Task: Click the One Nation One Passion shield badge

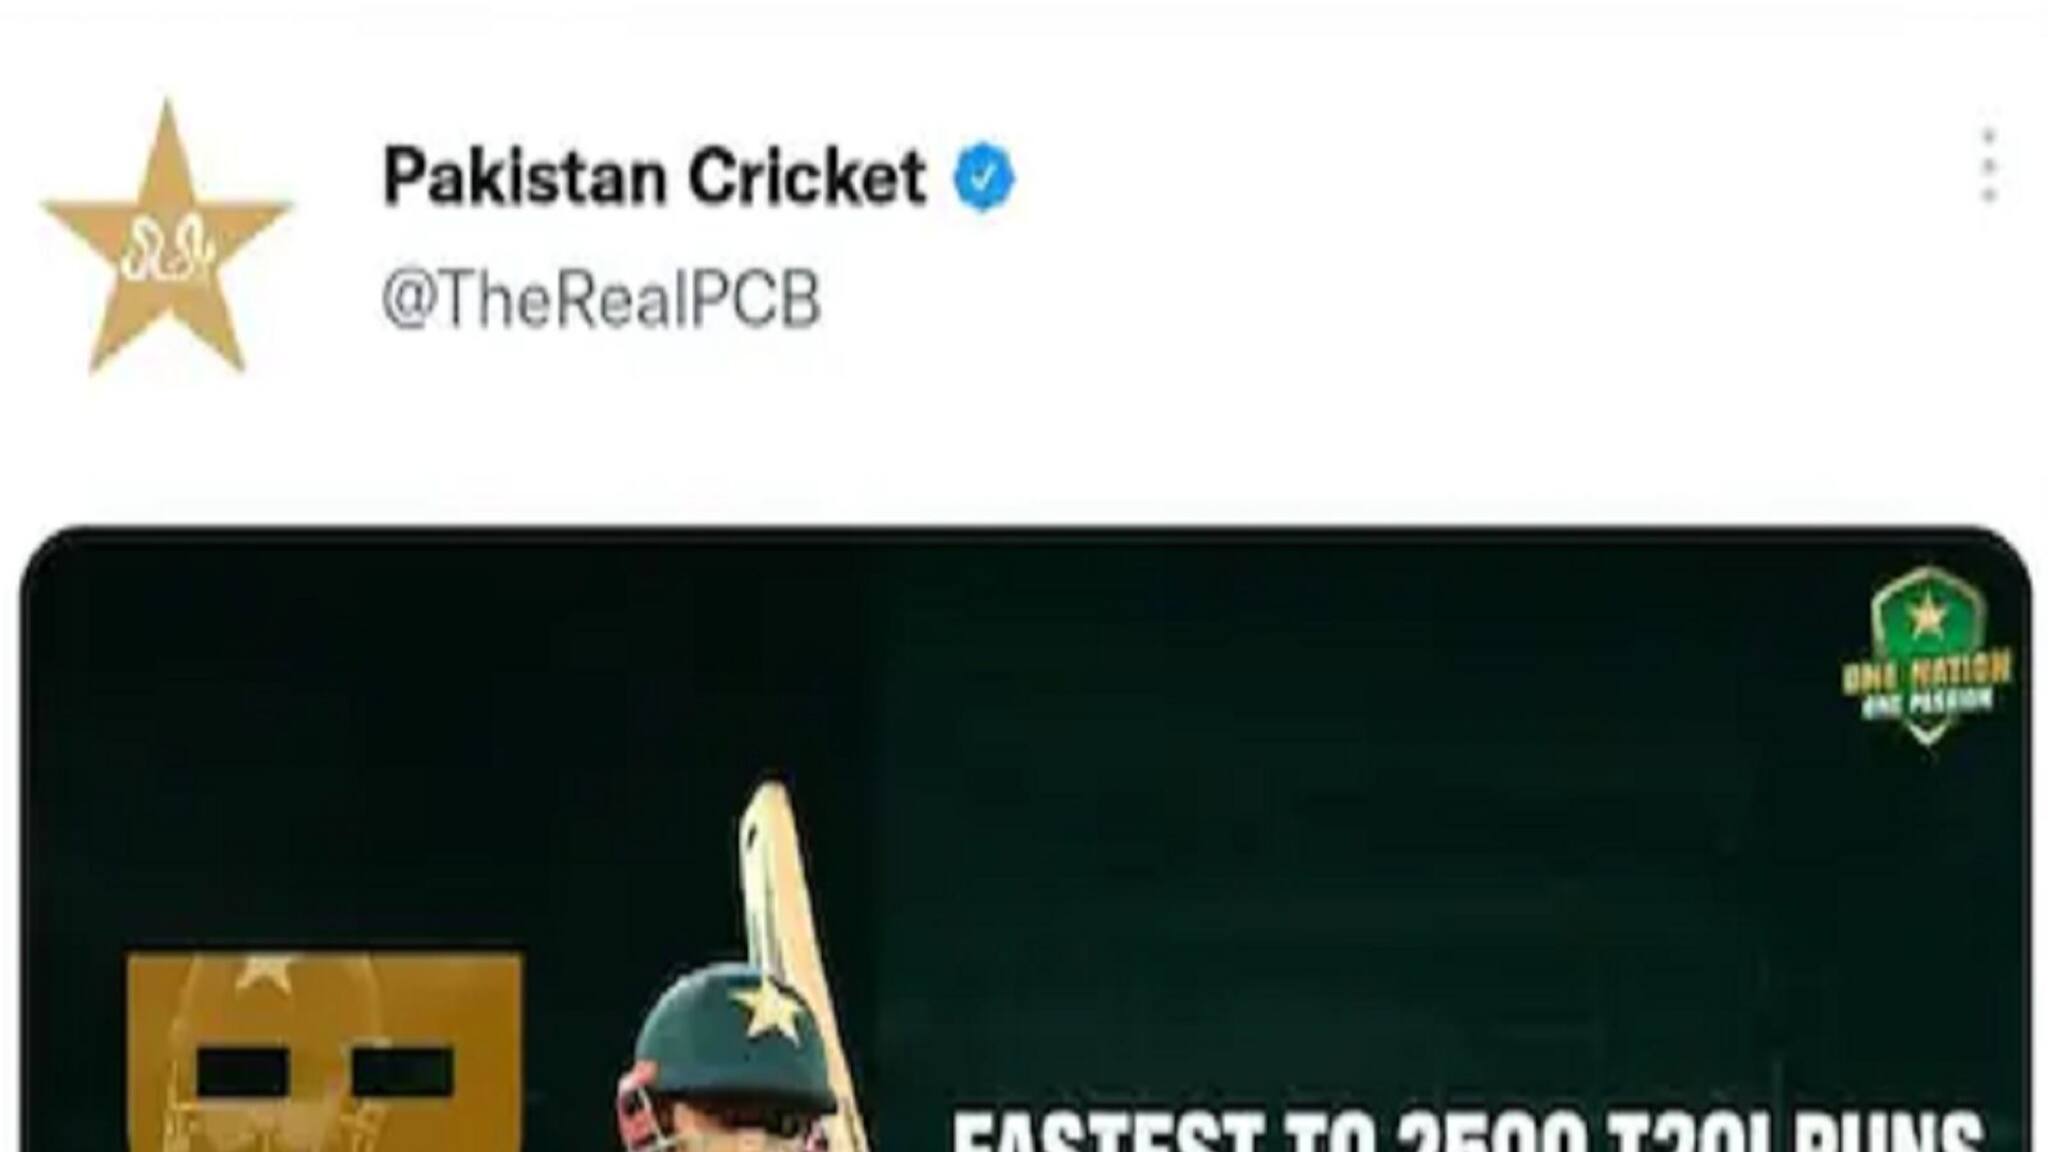Action: pyautogui.click(x=1927, y=655)
